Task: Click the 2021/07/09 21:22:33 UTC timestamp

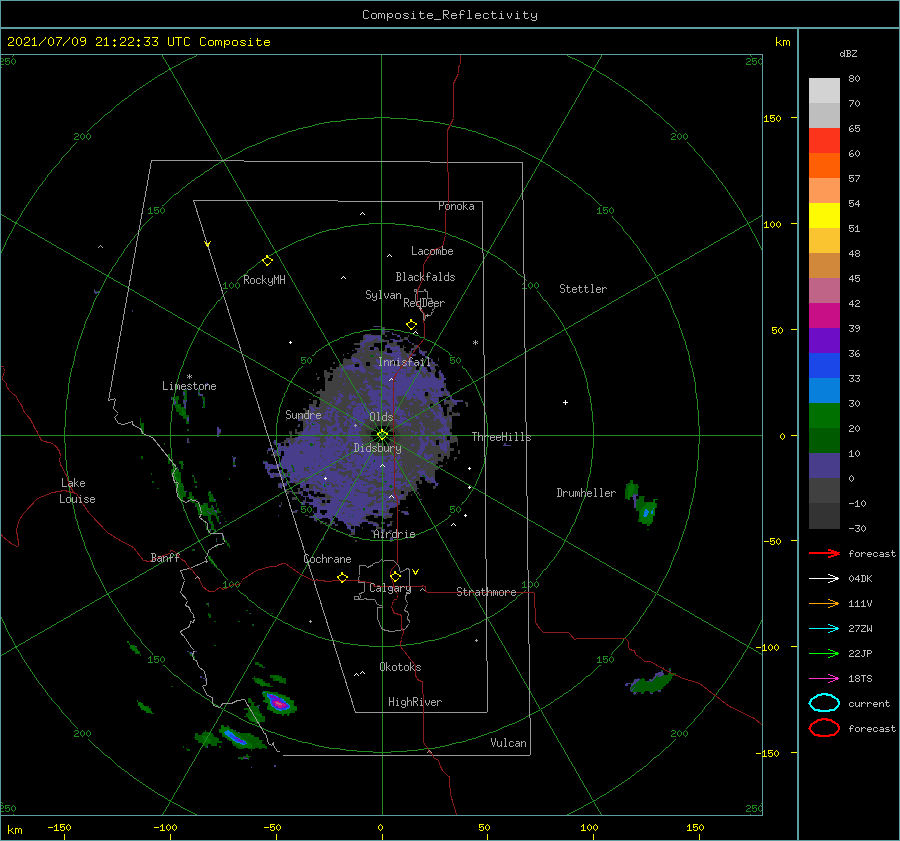Action: click(x=138, y=42)
